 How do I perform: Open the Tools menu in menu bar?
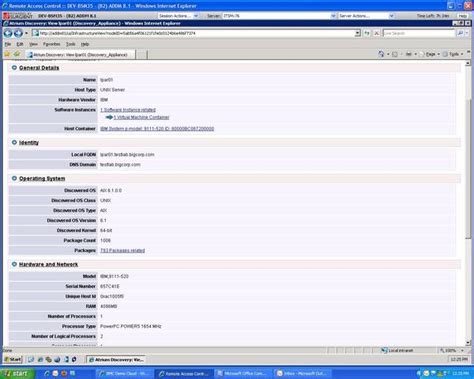coord(70,44)
